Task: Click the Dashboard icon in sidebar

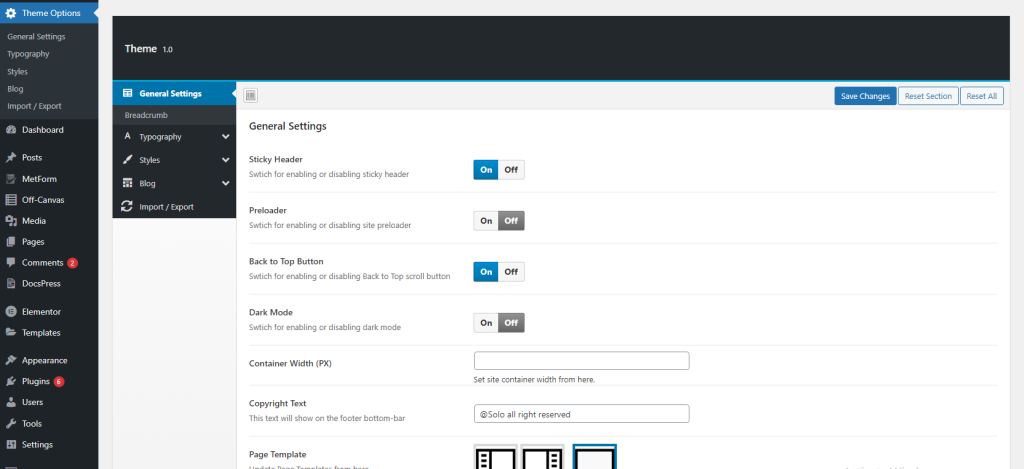Action: point(11,130)
